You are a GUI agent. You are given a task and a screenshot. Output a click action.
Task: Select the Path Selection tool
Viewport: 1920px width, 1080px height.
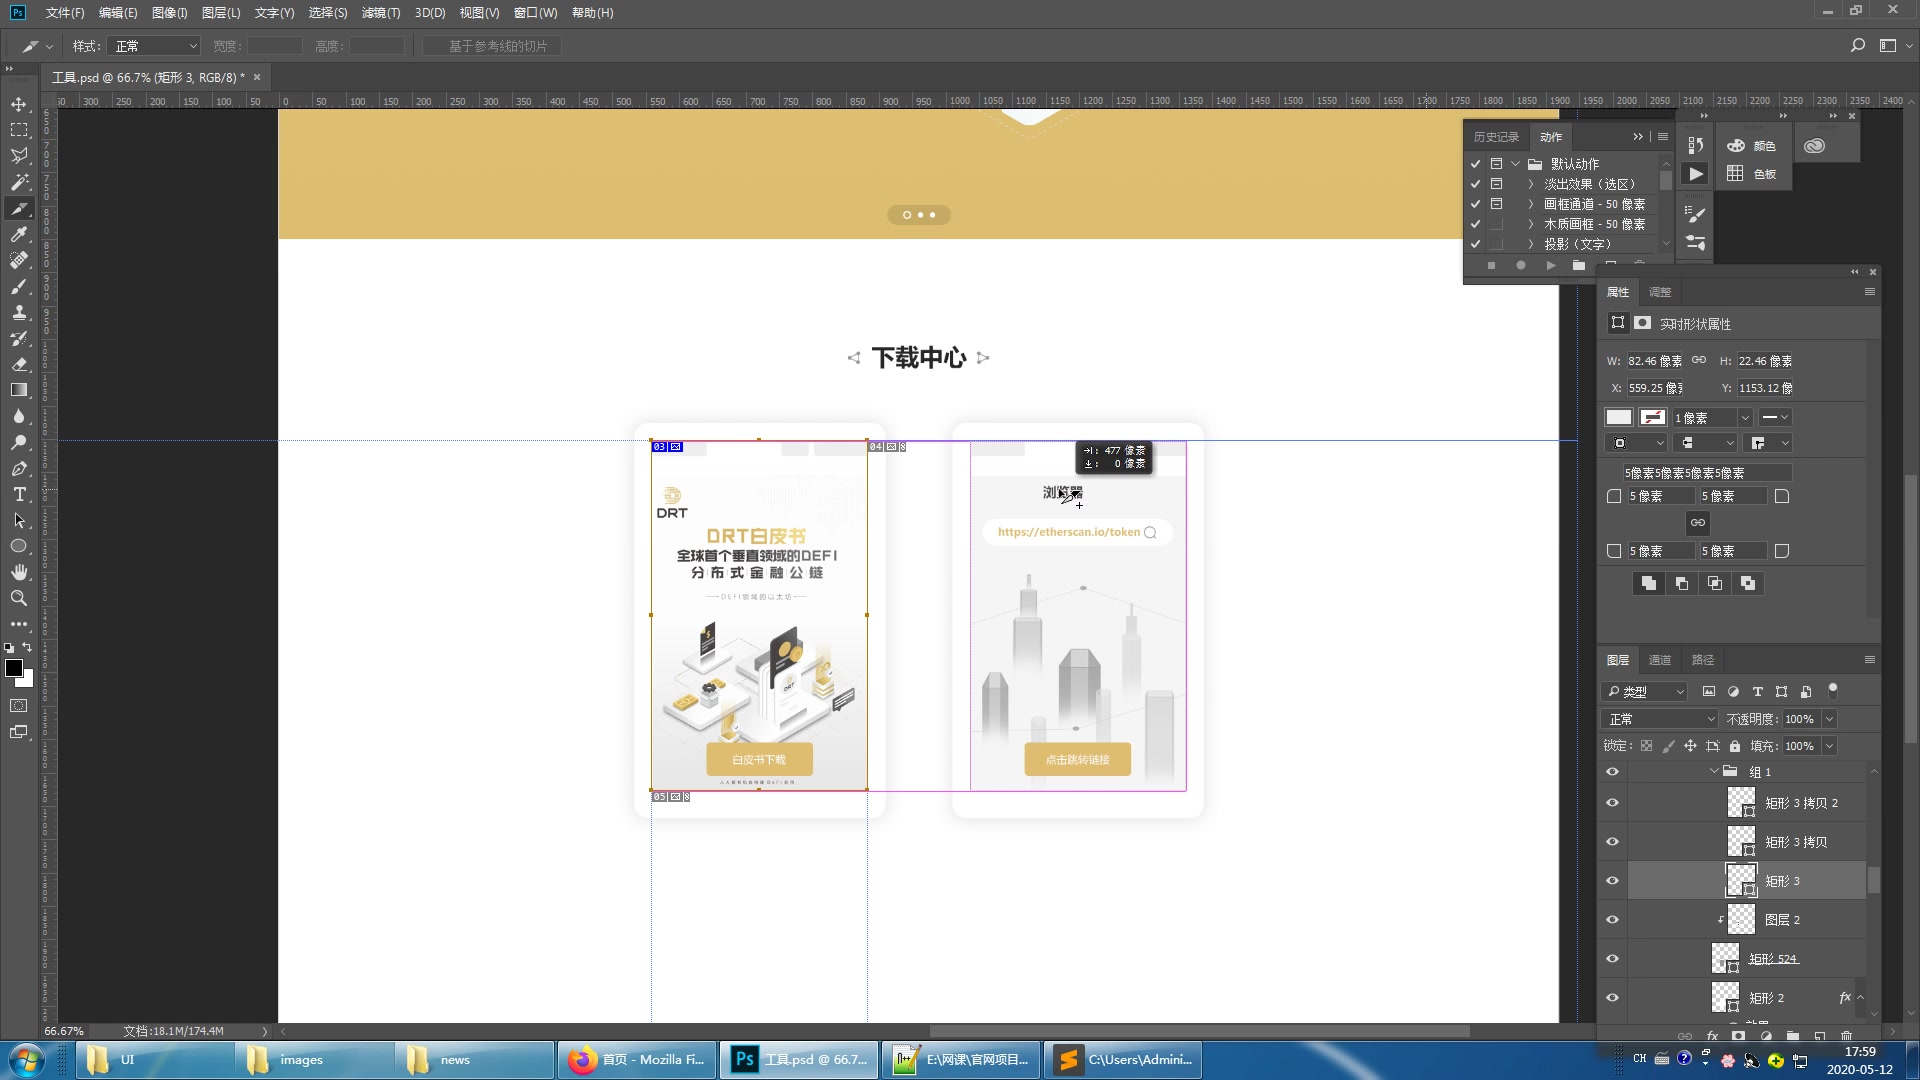click(x=19, y=520)
